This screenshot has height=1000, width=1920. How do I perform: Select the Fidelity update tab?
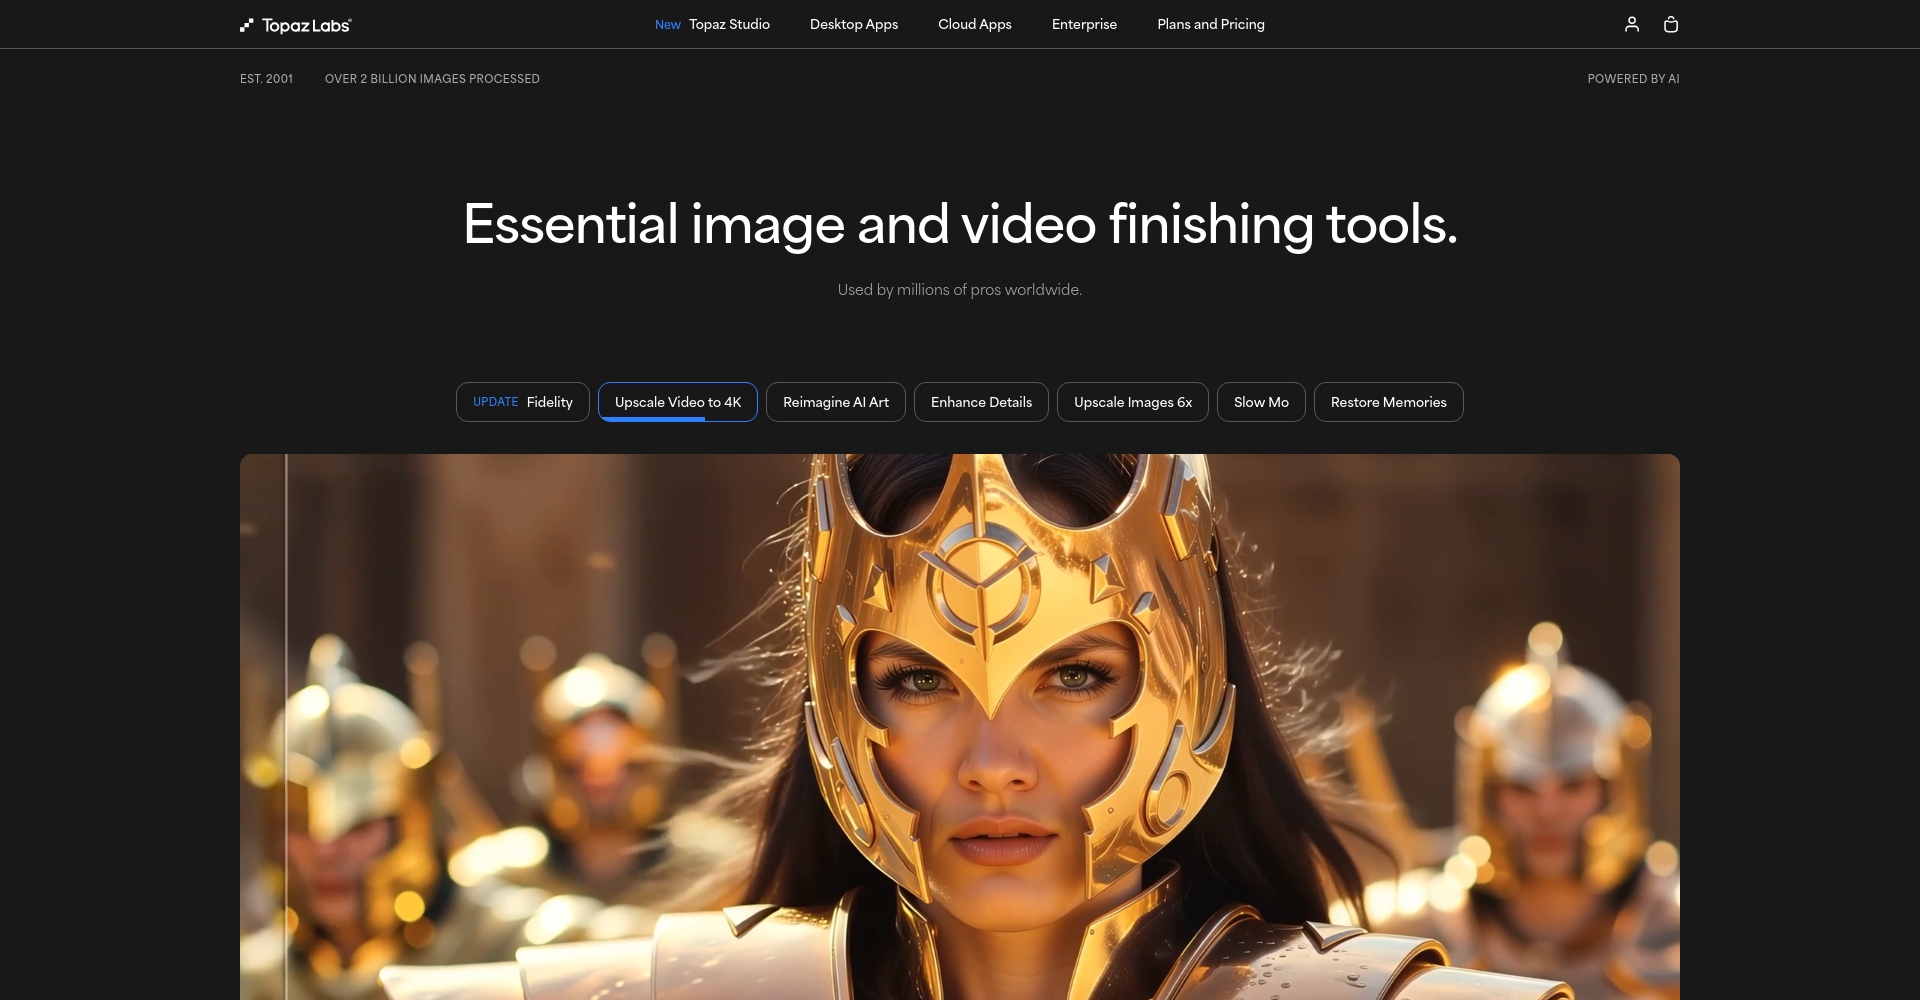tap(522, 402)
